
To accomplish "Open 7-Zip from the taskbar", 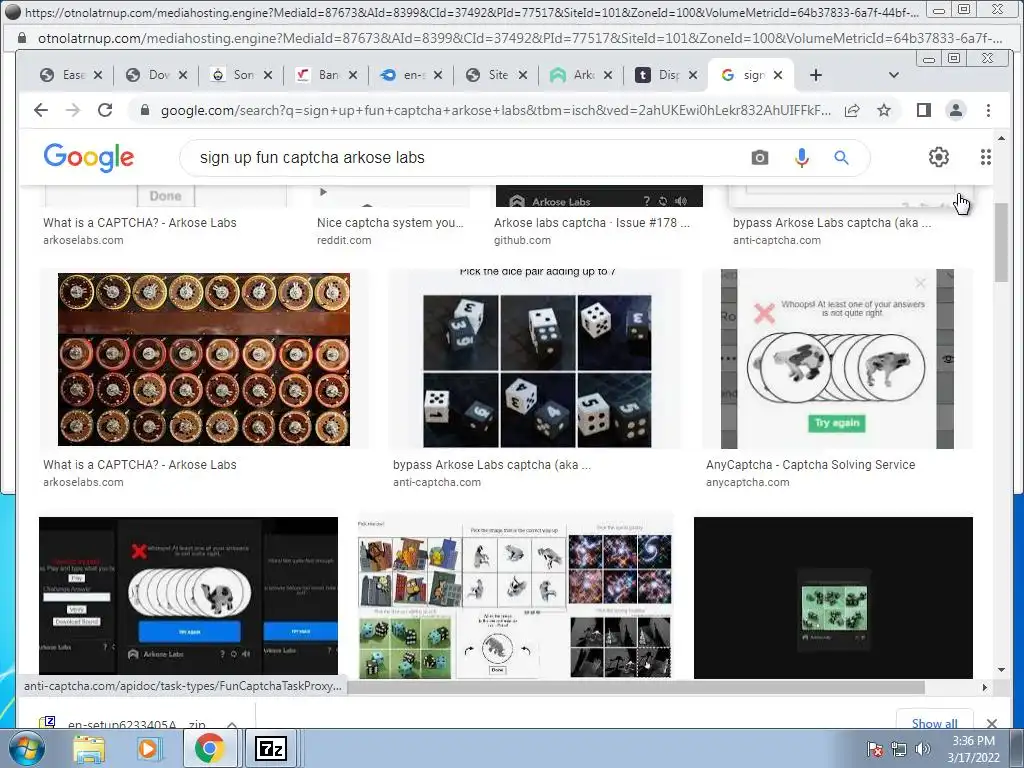I will pyautogui.click(x=270, y=748).
